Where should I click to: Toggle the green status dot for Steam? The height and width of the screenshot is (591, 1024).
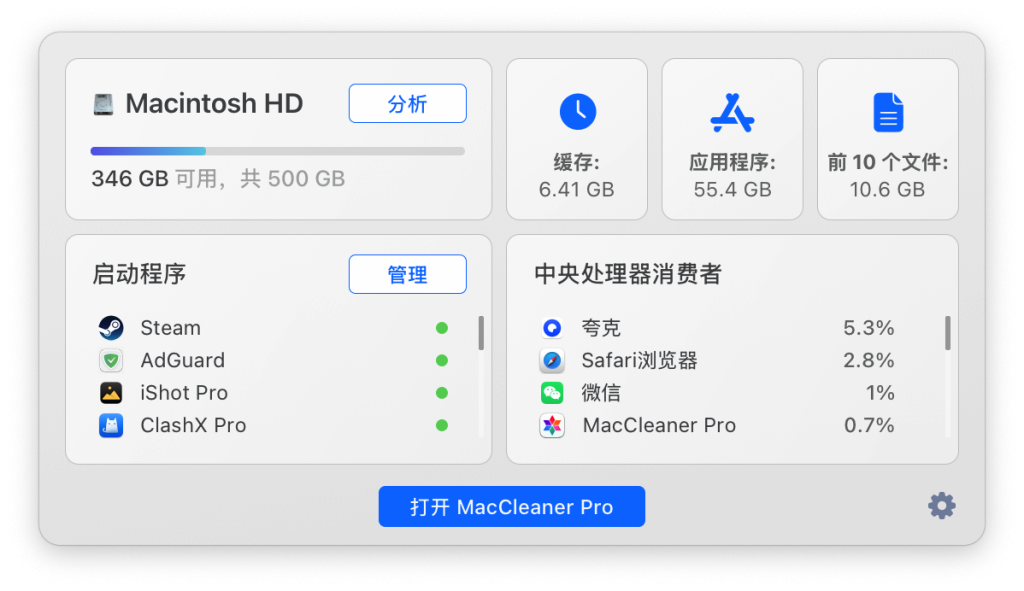[x=442, y=328]
